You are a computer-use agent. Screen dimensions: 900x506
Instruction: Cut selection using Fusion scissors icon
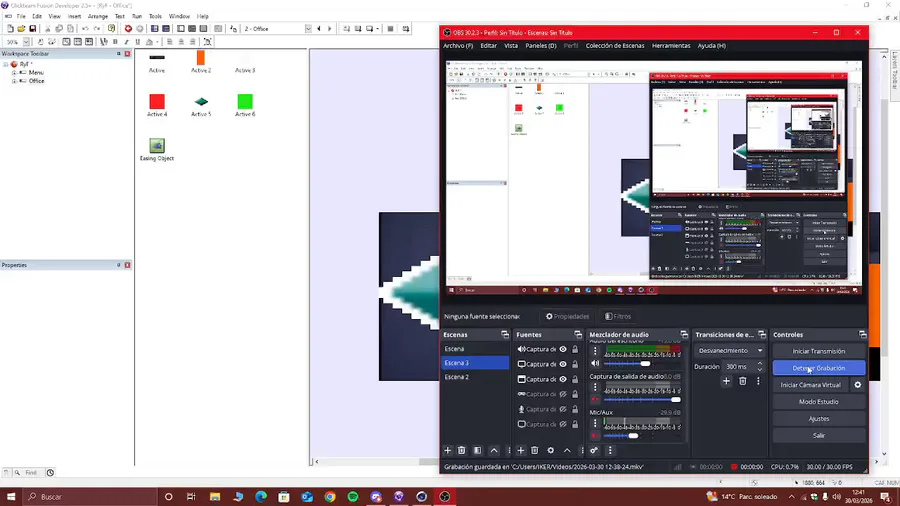[x=48, y=29]
